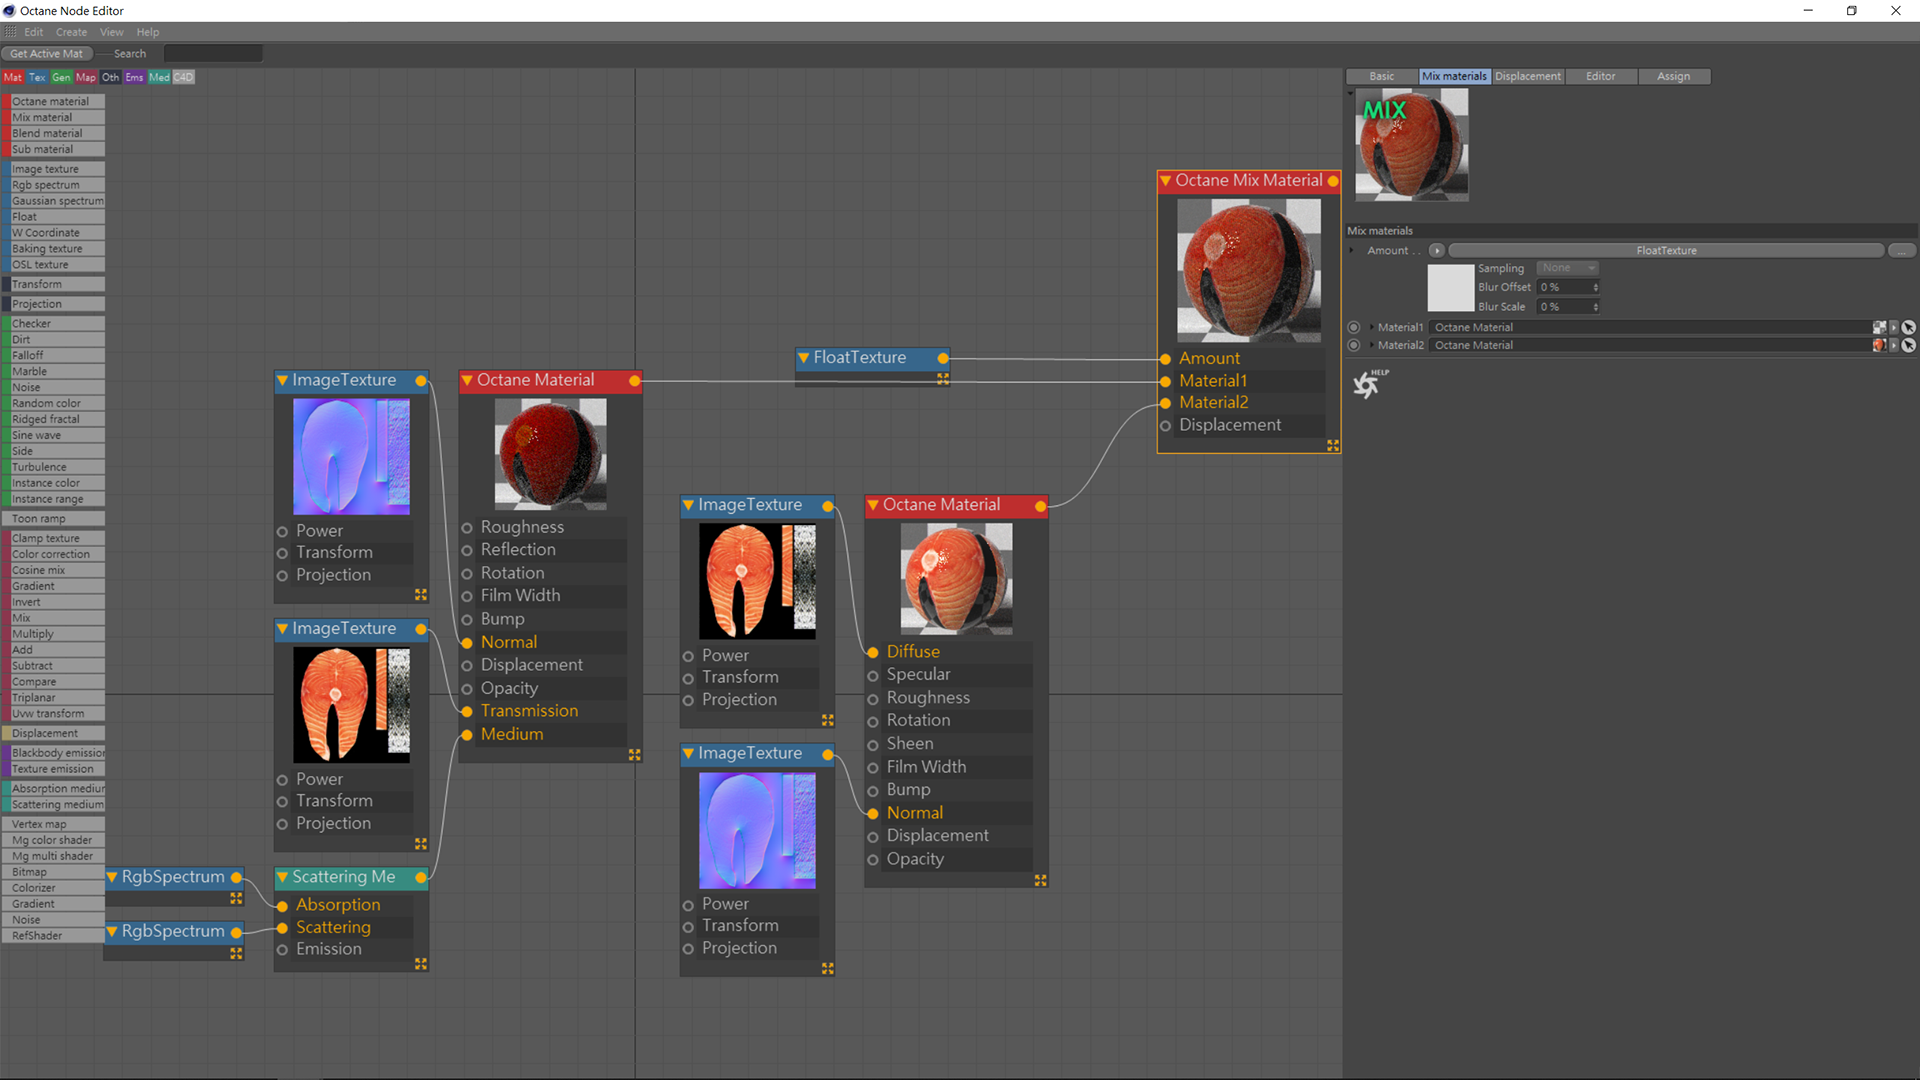Viewport: 1920px width, 1080px height.
Task: Toggle the Tex node filter
Action: pyautogui.click(x=37, y=77)
